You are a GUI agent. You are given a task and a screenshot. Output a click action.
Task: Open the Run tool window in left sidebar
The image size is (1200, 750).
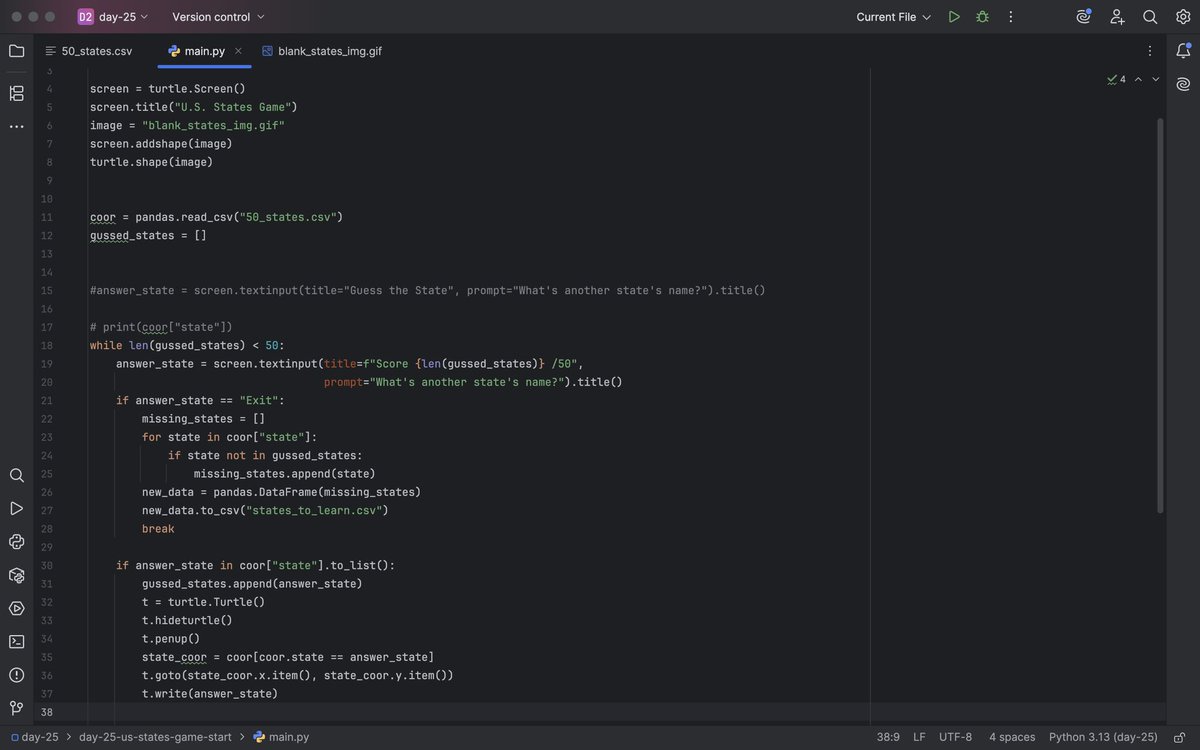point(16,508)
